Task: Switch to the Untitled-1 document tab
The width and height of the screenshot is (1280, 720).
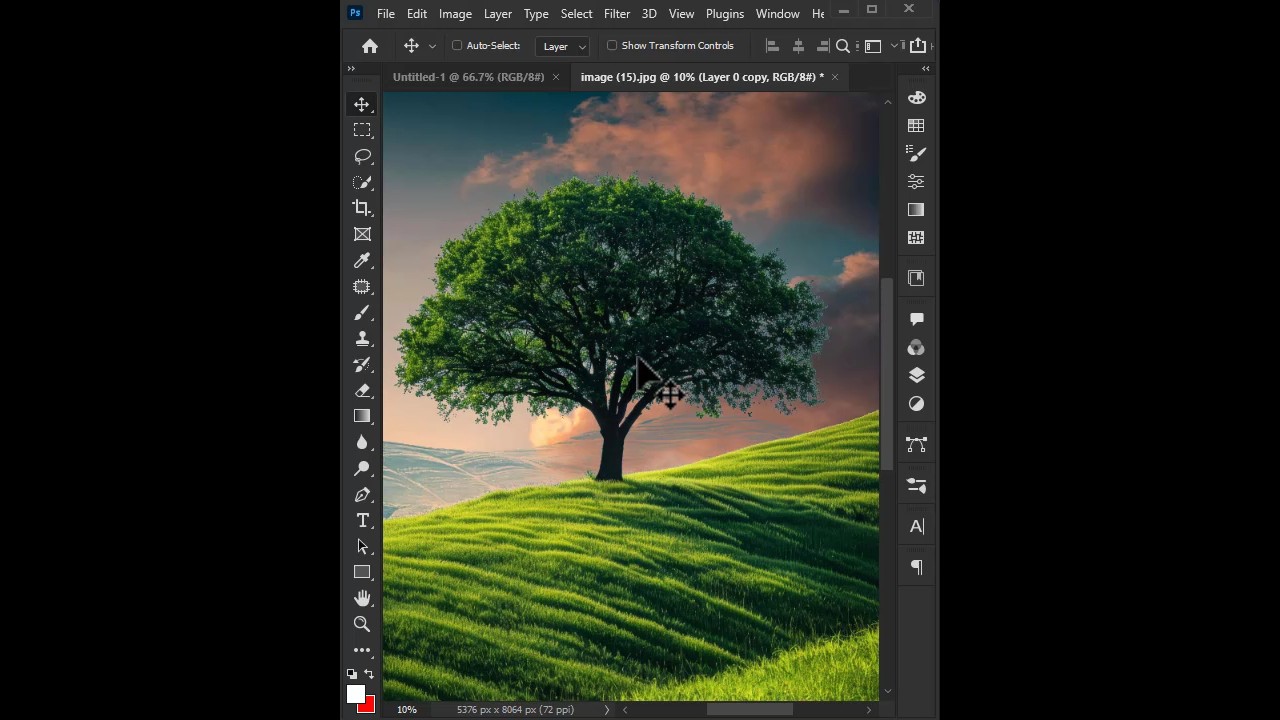Action: [x=468, y=77]
